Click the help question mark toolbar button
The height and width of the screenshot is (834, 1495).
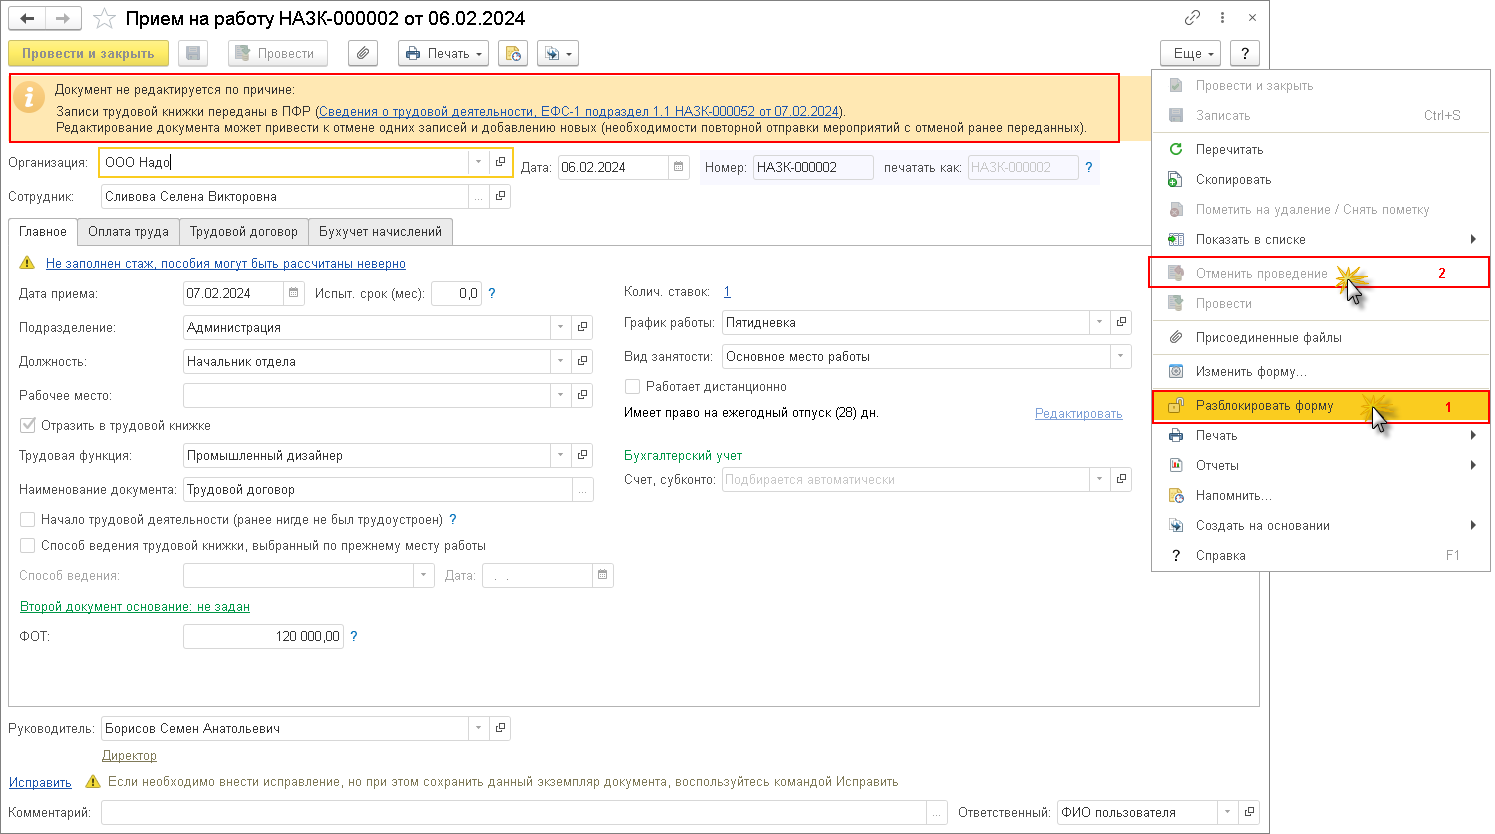click(x=1245, y=54)
